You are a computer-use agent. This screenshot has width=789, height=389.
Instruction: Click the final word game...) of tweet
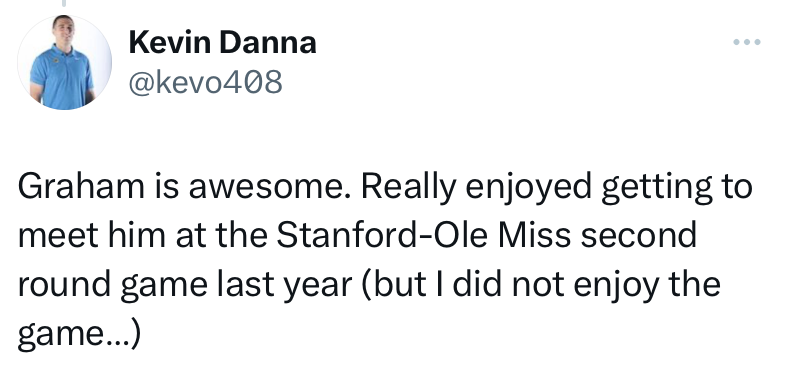[79, 334]
